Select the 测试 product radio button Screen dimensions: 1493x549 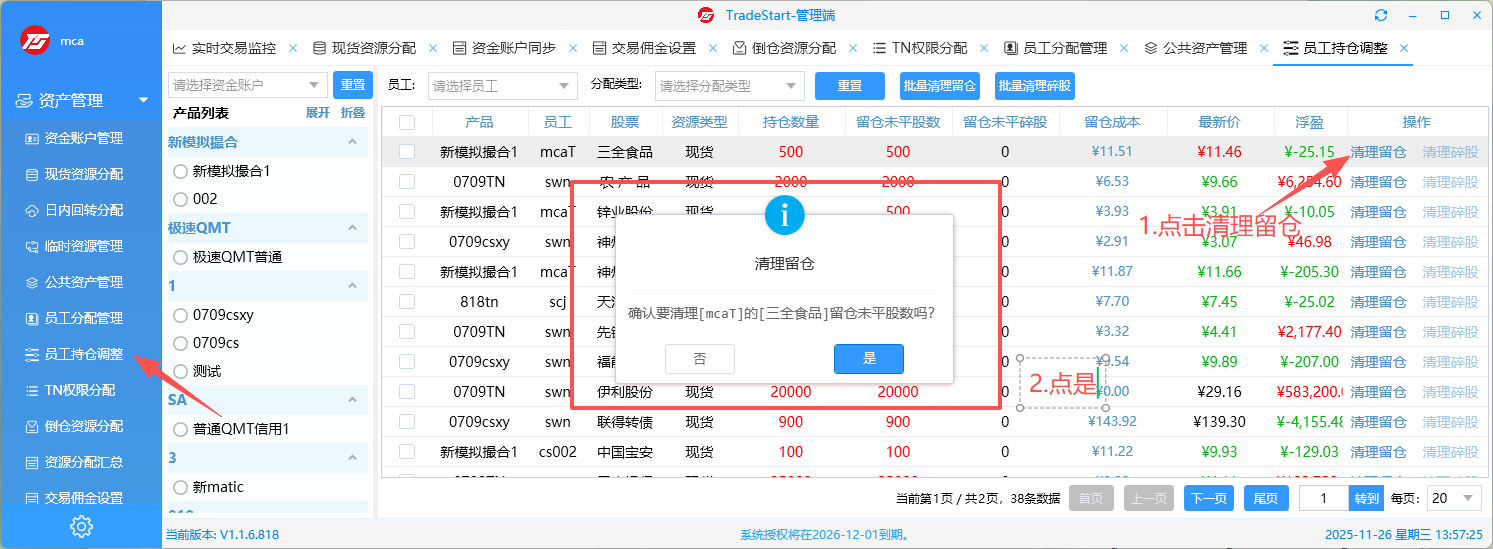(181, 371)
